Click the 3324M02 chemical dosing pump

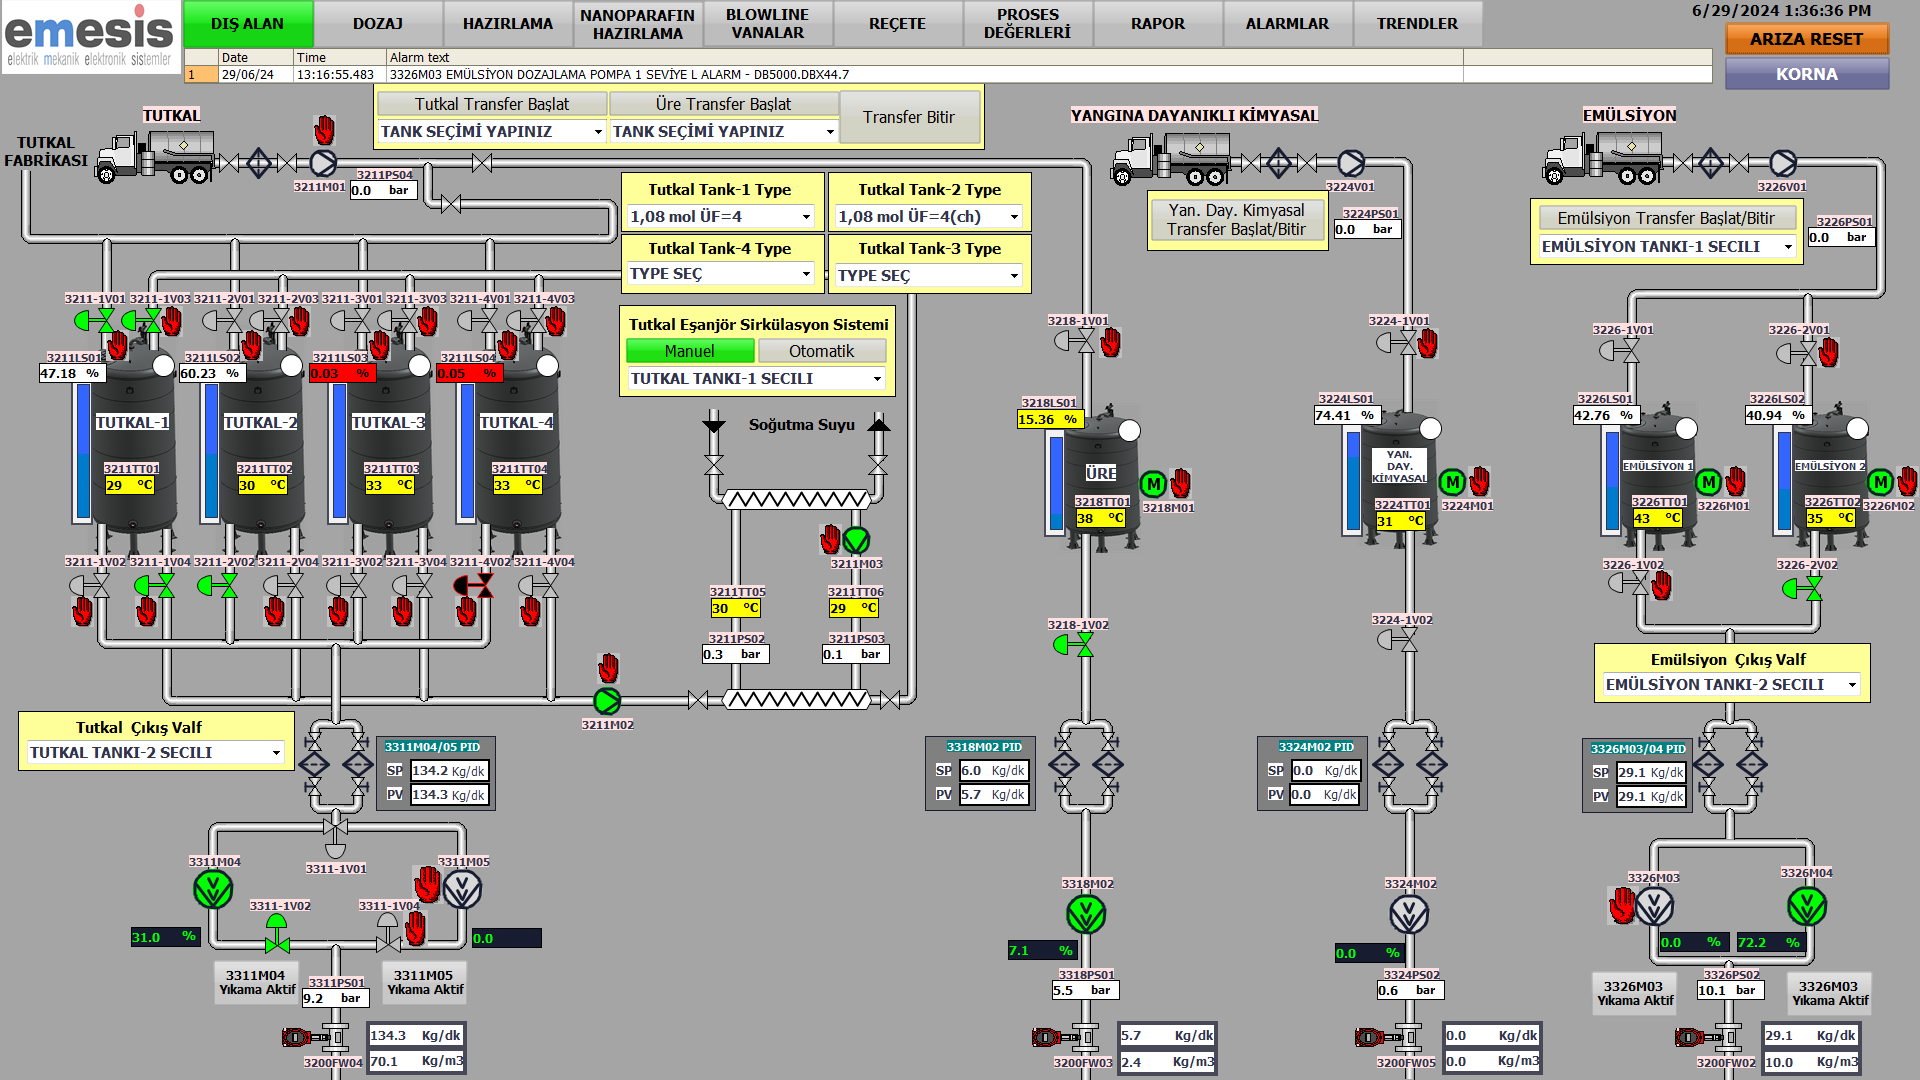click(x=1409, y=914)
